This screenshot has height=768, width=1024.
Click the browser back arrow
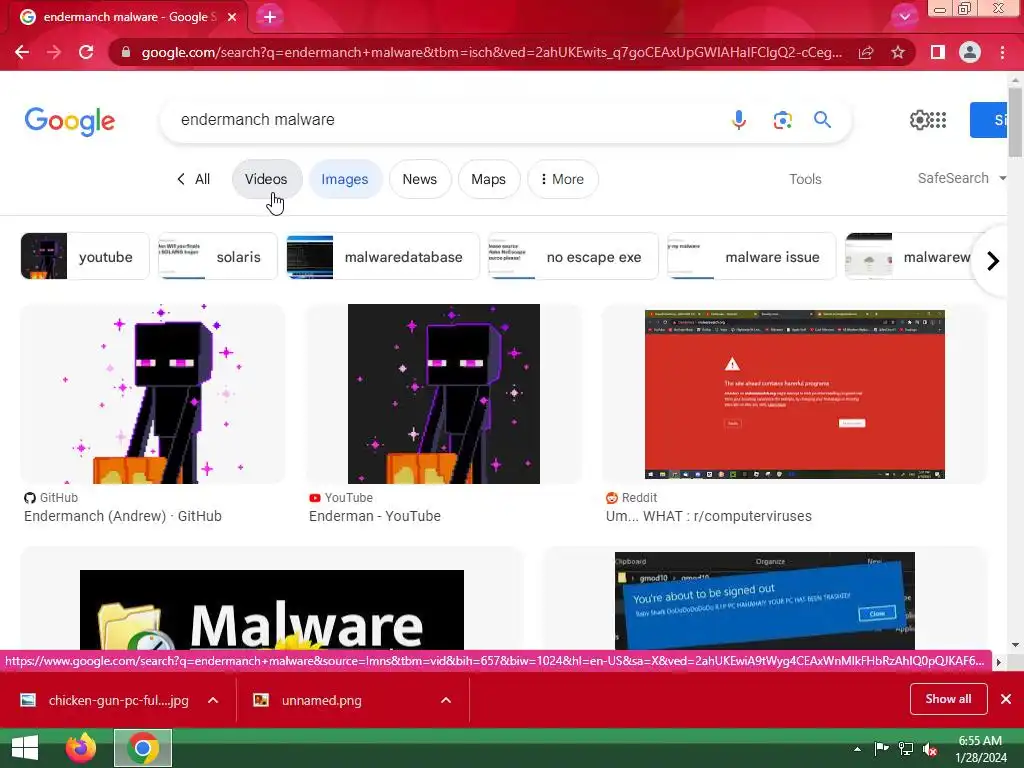pos(22,52)
